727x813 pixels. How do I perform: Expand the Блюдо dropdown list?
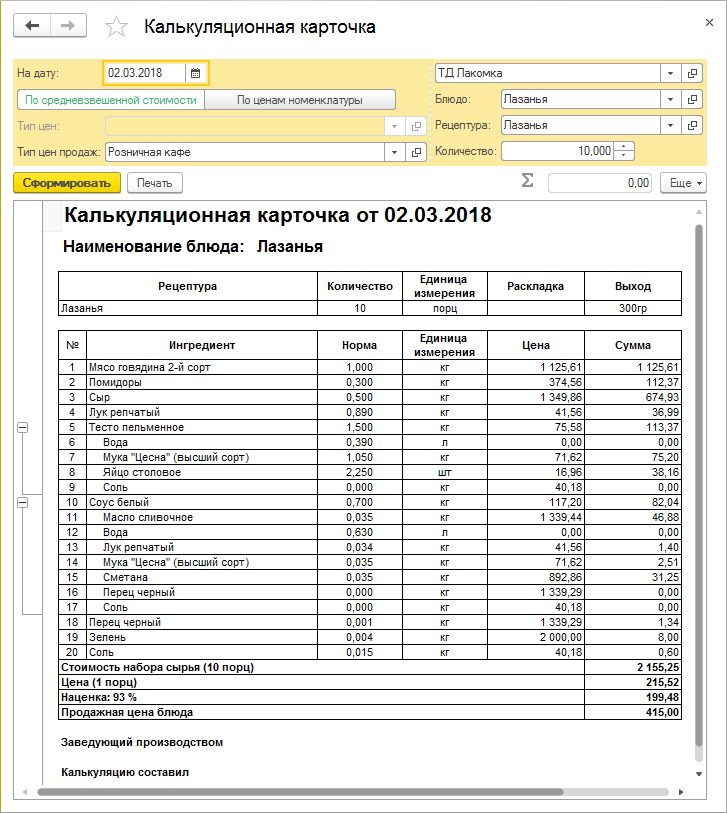[x=669, y=99]
